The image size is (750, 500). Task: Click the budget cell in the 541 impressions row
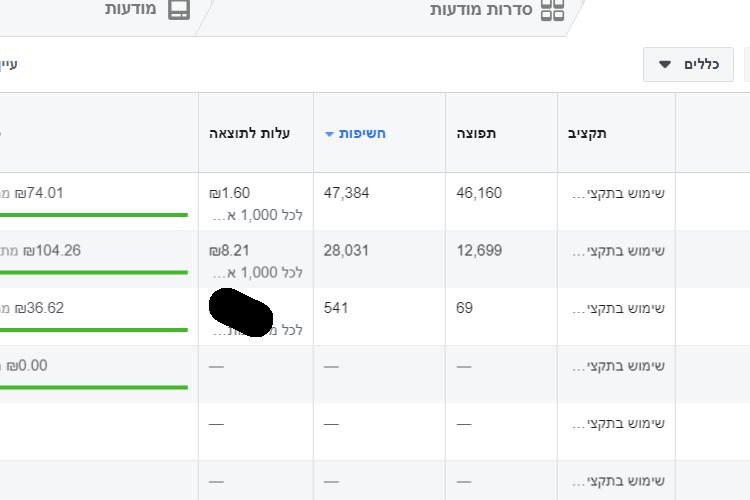[618, 309]
